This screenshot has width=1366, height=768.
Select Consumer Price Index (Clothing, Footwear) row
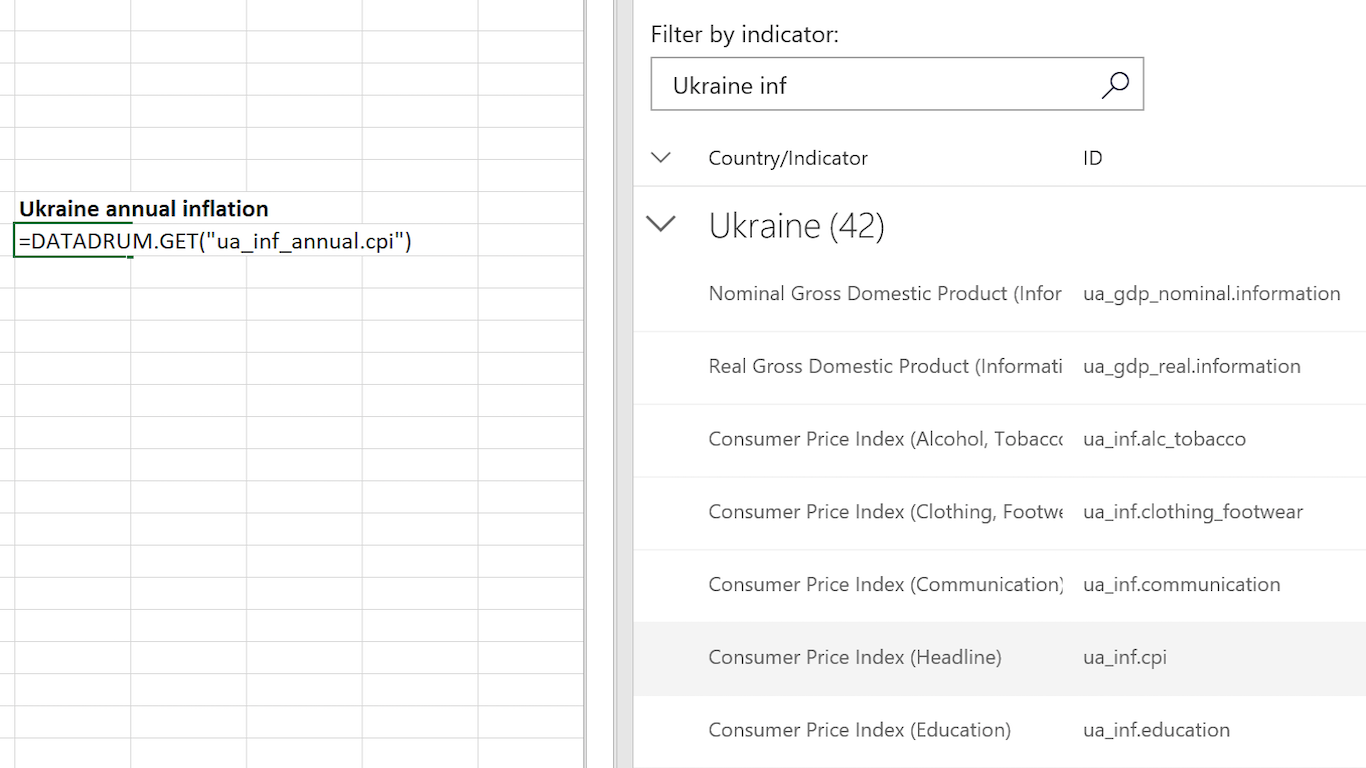(x=1000, y=513)
